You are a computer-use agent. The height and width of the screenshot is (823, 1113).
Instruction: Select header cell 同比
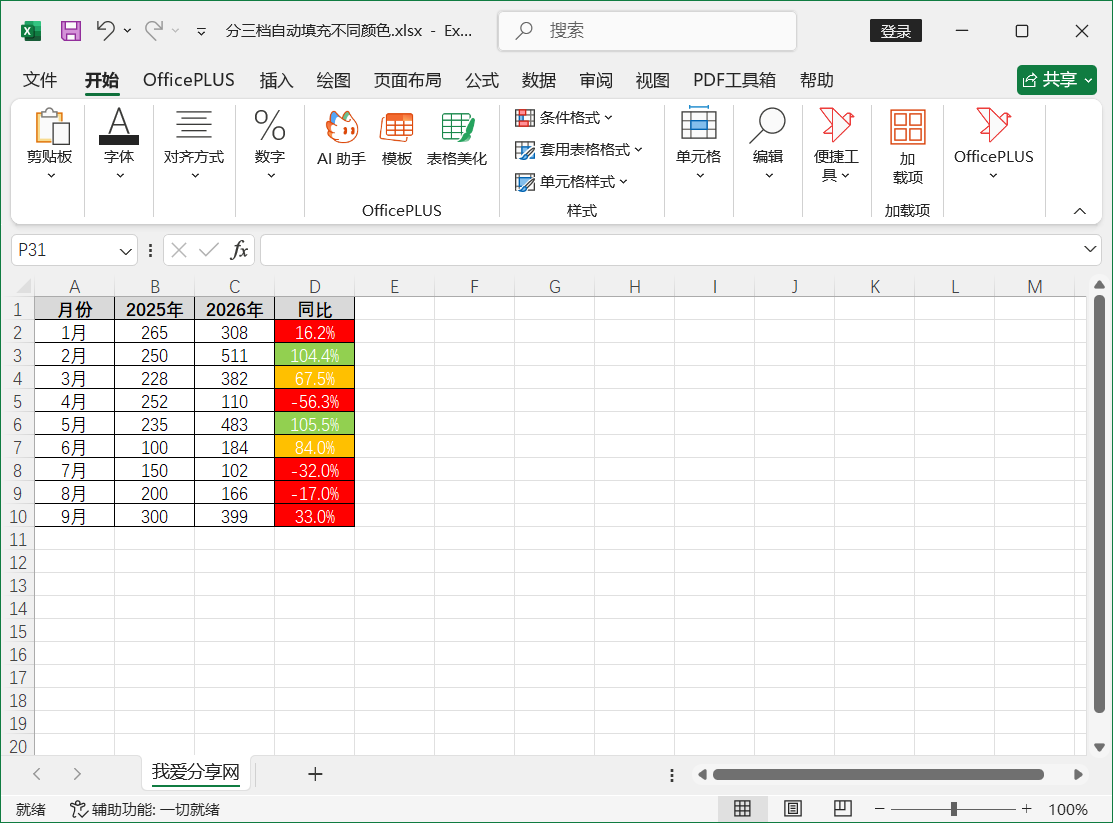tap(314, 310)
